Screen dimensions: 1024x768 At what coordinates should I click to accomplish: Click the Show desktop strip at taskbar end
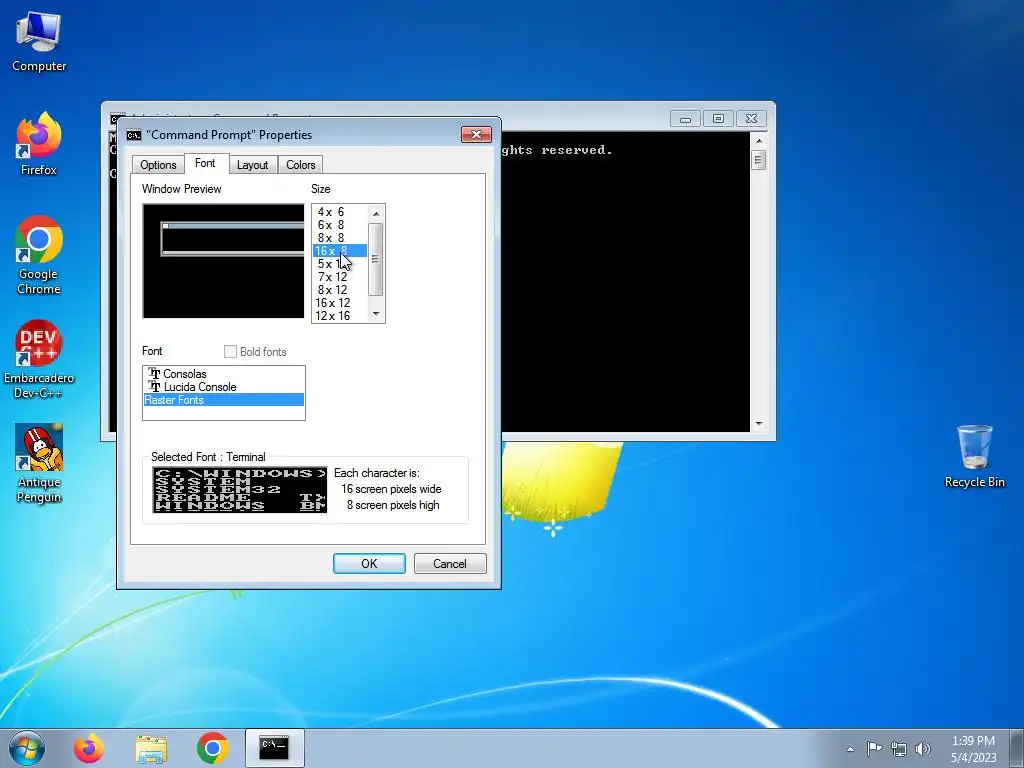pos(1017,748)
